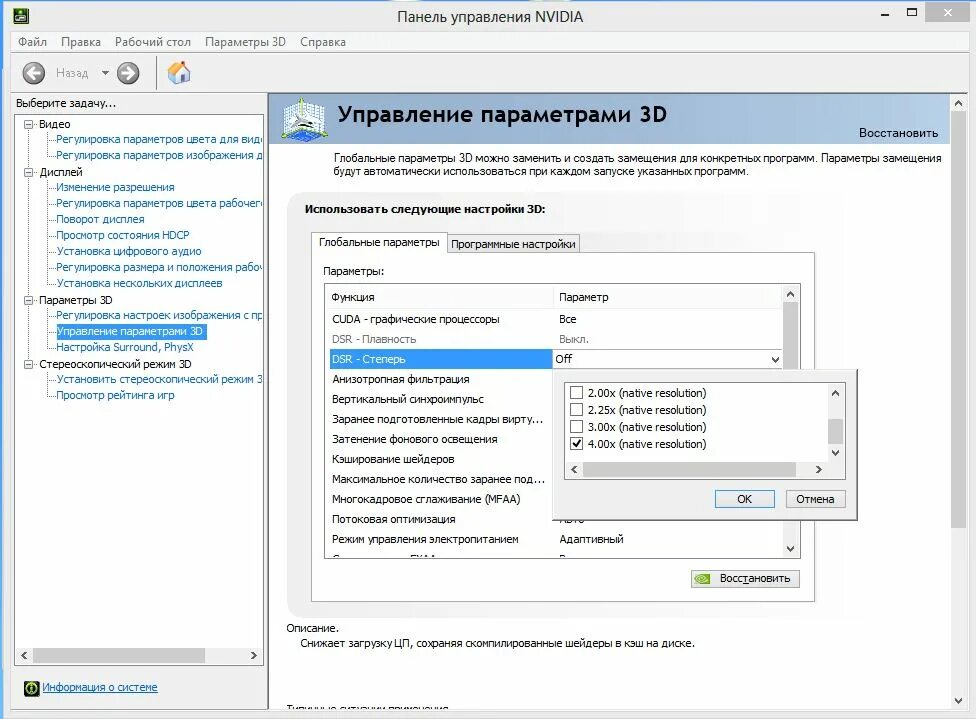Viewport: 976px width, 719px height.
Task: Check the 2.25x (native resolution) box
Action: (576, 410)
